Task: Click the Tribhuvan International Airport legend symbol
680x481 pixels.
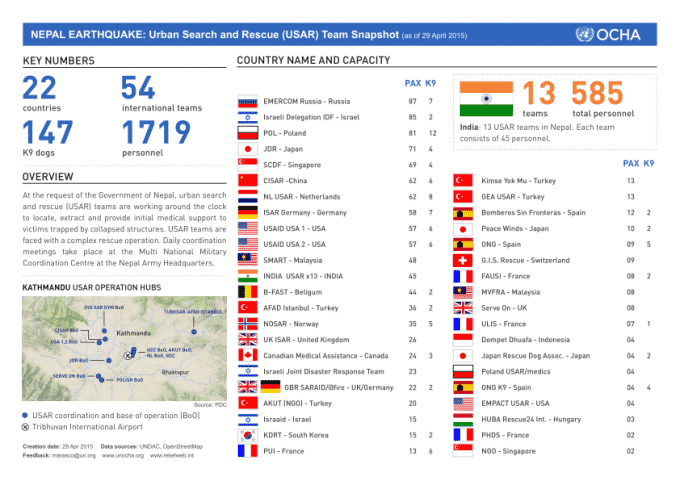Action: (25, 427)
